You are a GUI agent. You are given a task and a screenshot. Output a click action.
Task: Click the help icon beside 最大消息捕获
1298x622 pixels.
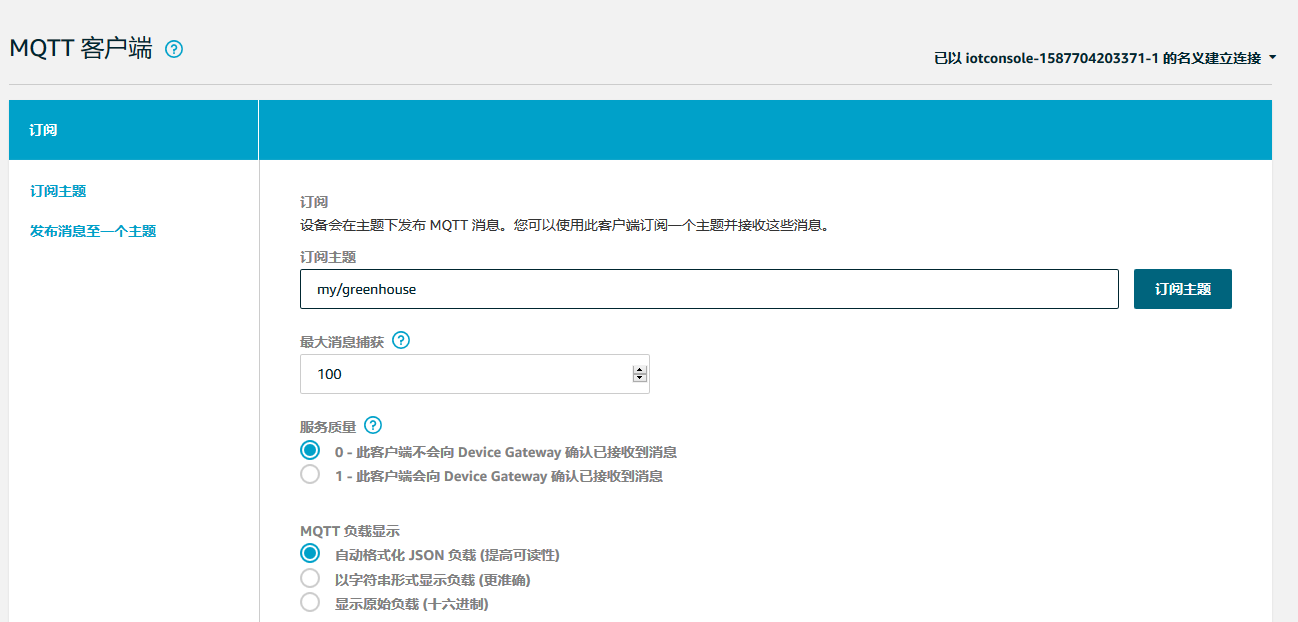(x=401, y=340)
